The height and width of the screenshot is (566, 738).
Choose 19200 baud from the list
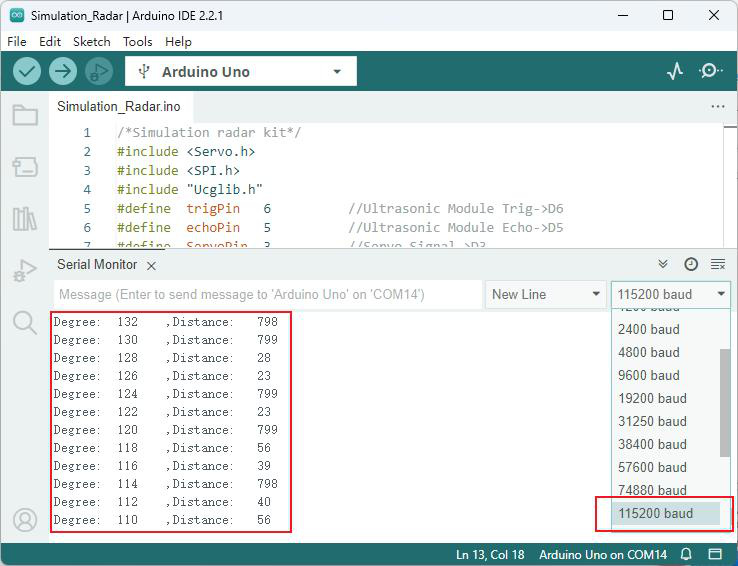coord(666,399)
